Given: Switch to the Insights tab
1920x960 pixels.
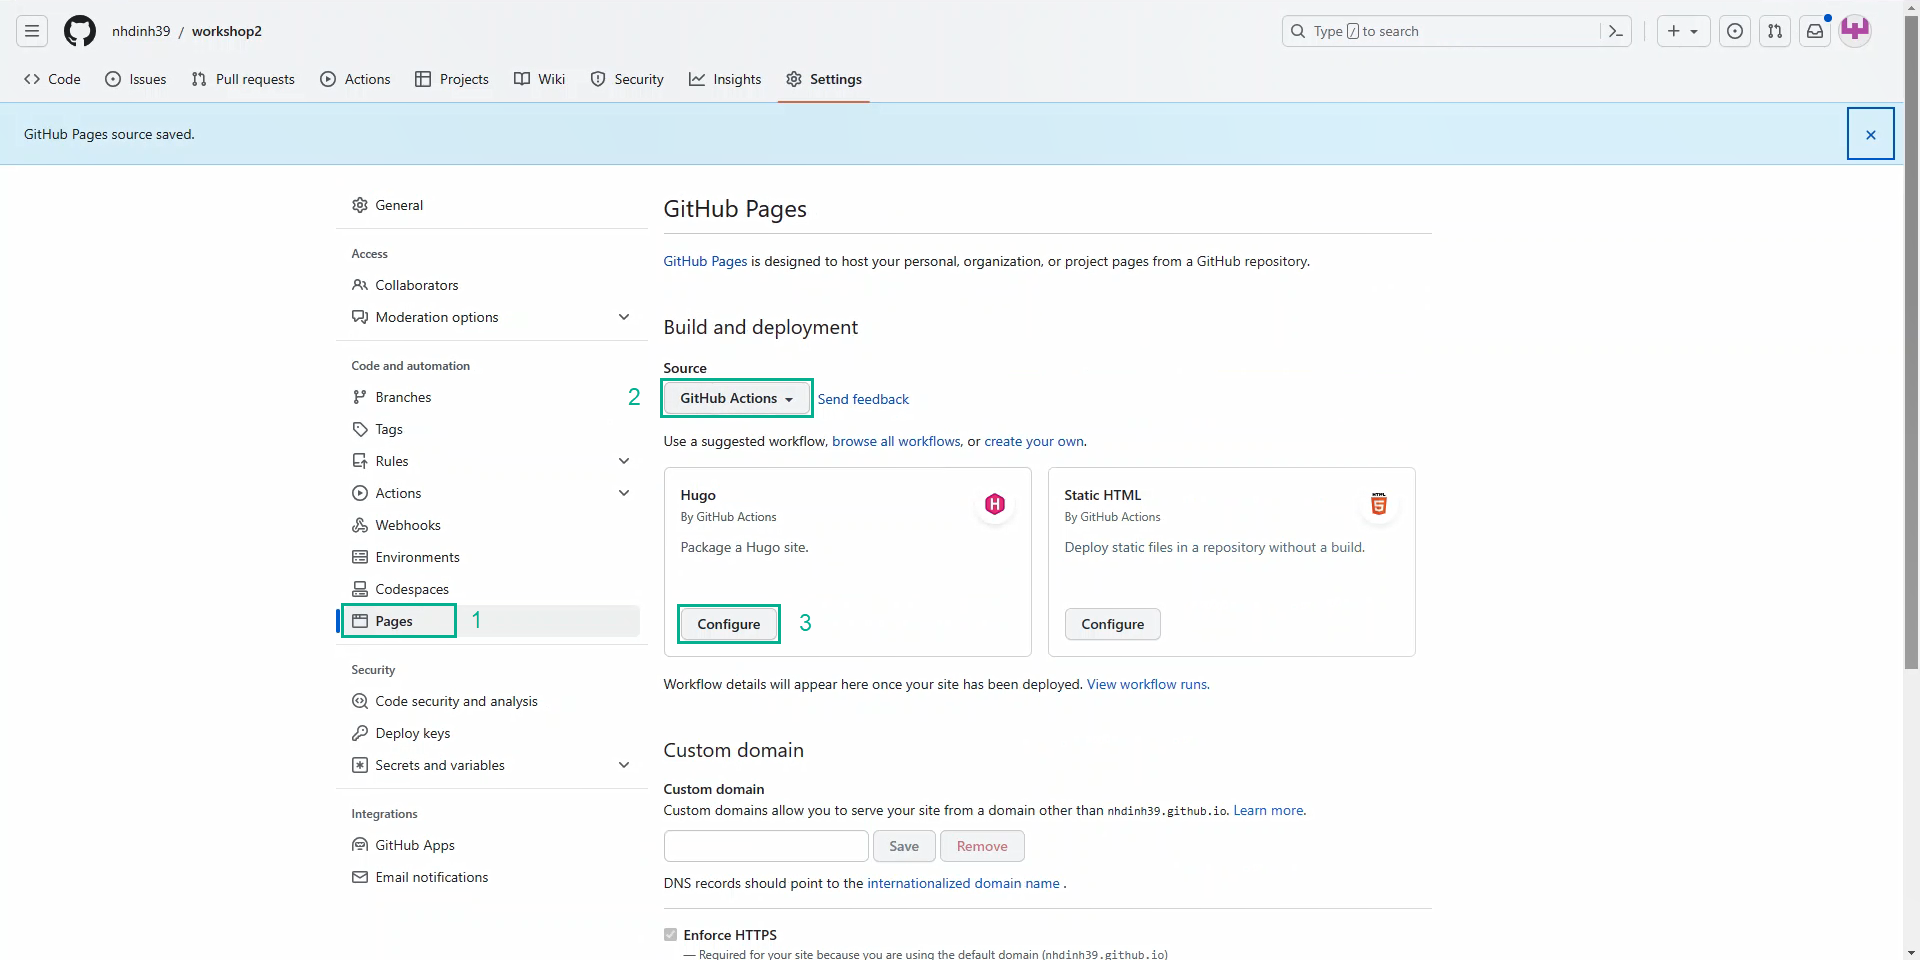Looking at the screenshot, I should [725, 79].
